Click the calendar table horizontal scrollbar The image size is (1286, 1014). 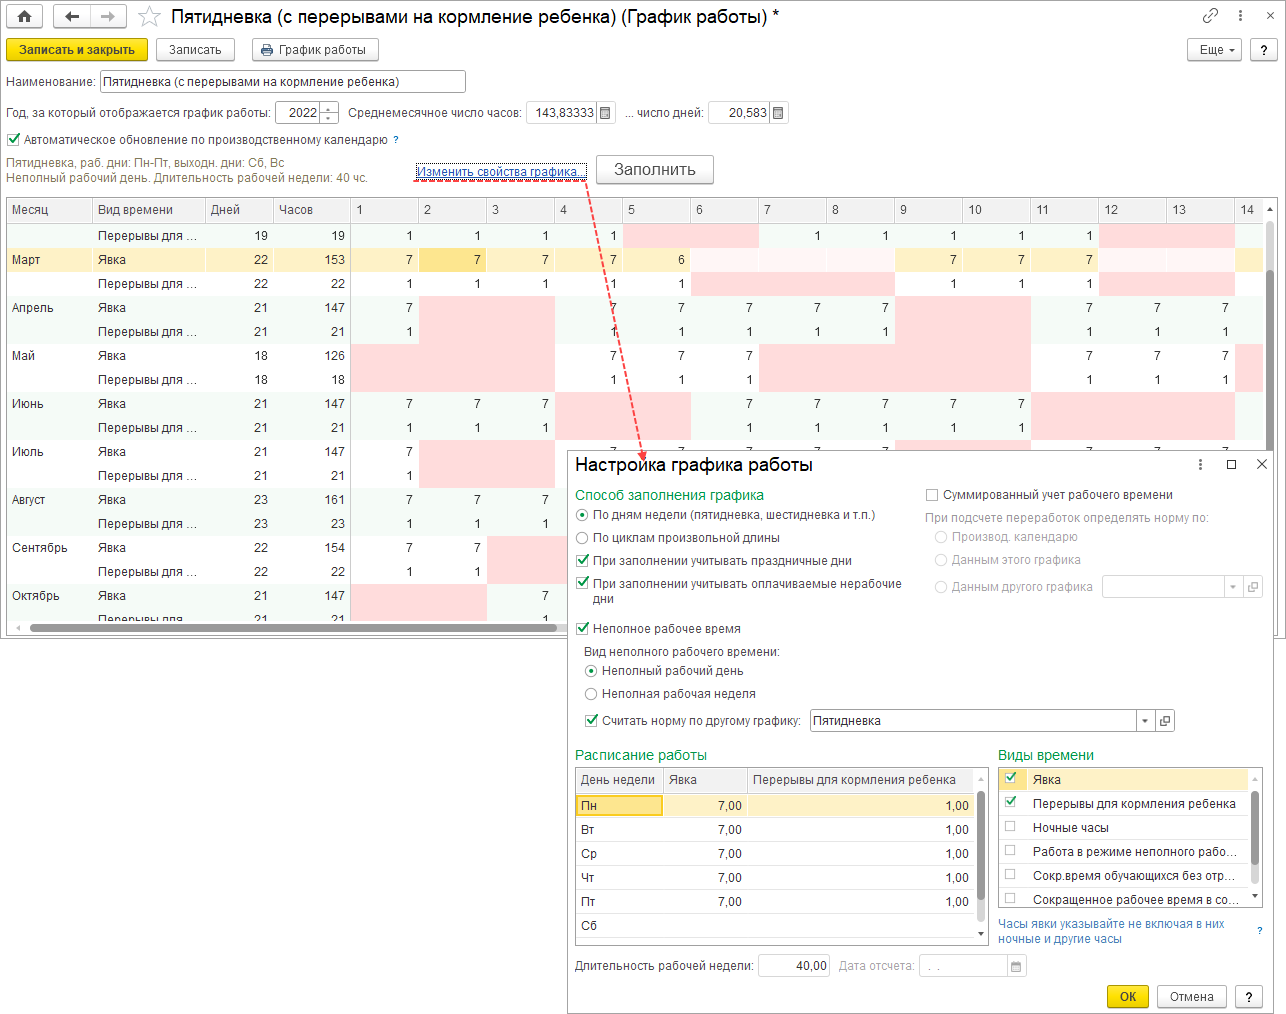tap(293, 628)
